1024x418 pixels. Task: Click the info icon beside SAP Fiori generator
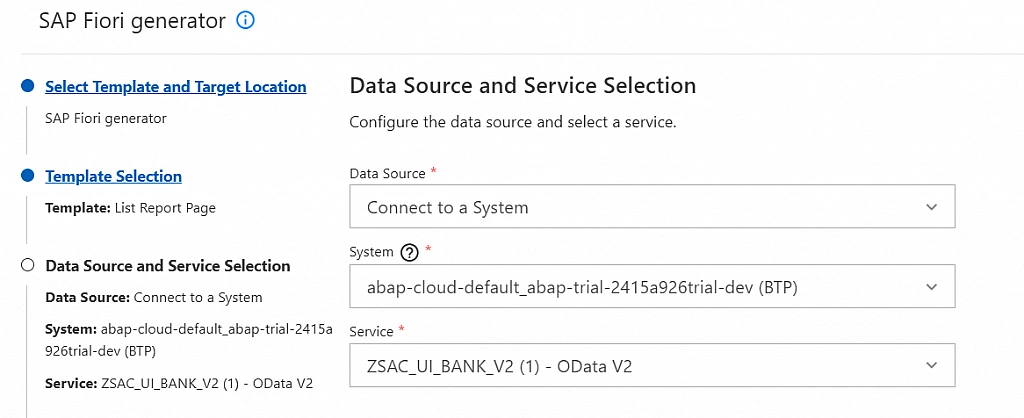tap(245, 21)
